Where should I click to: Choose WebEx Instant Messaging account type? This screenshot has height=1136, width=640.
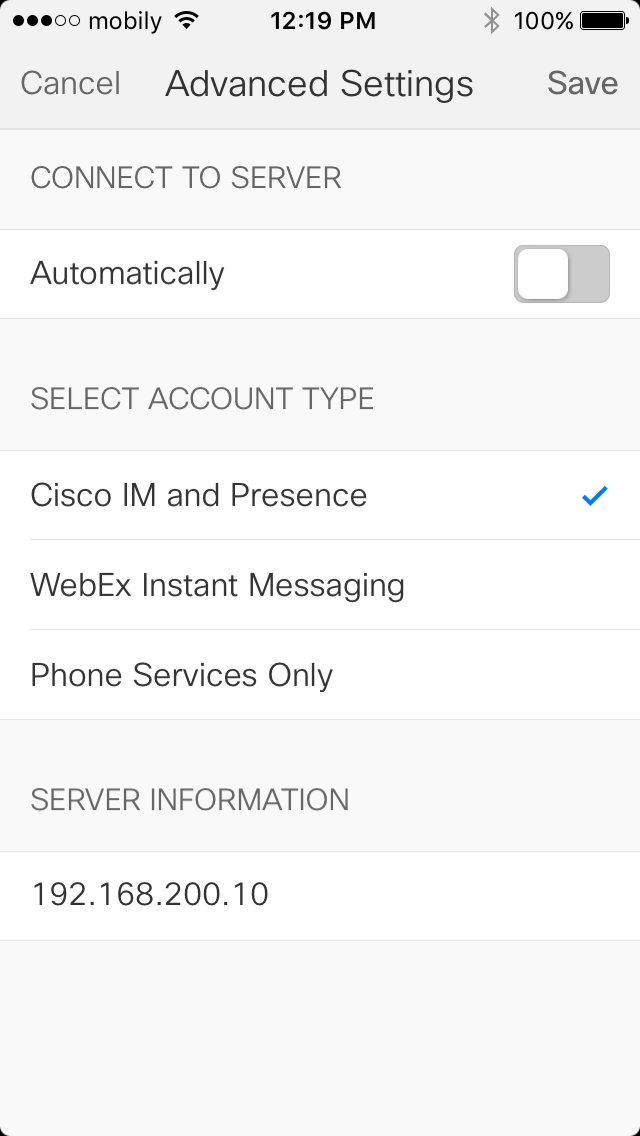[x=218, y=585]
